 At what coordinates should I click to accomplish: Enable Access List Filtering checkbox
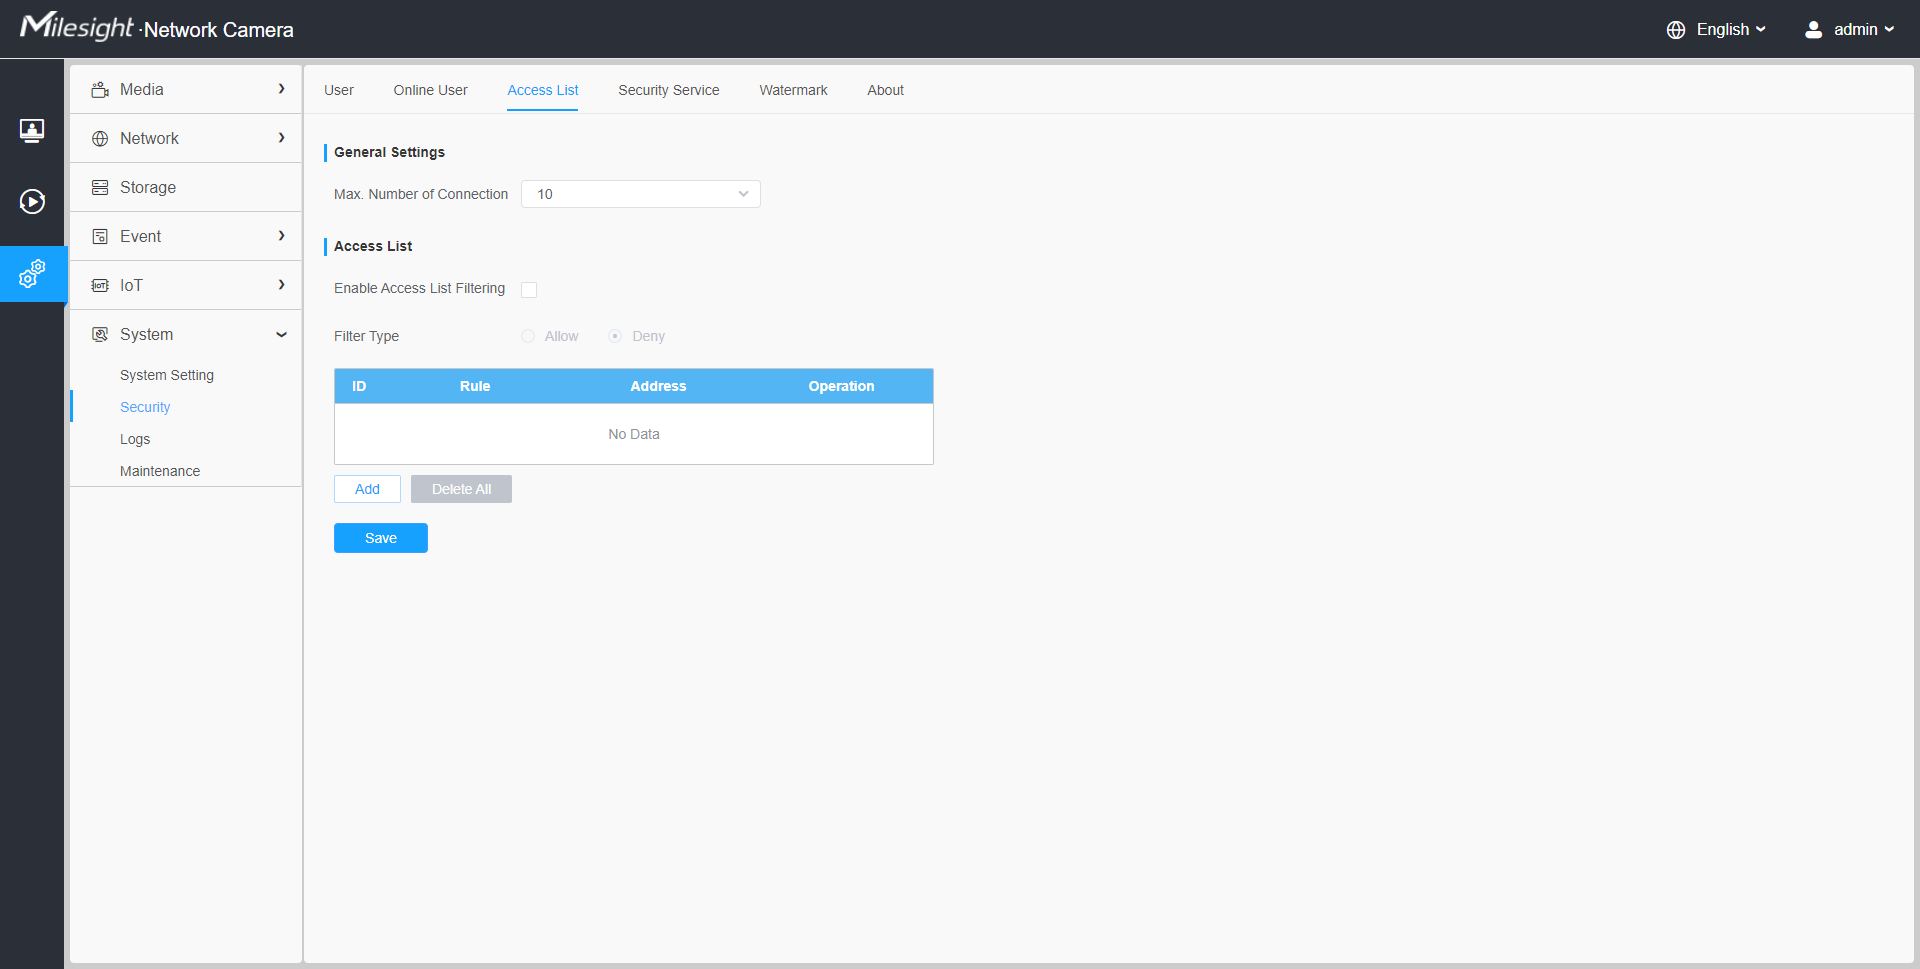click(x=529, y=290)
